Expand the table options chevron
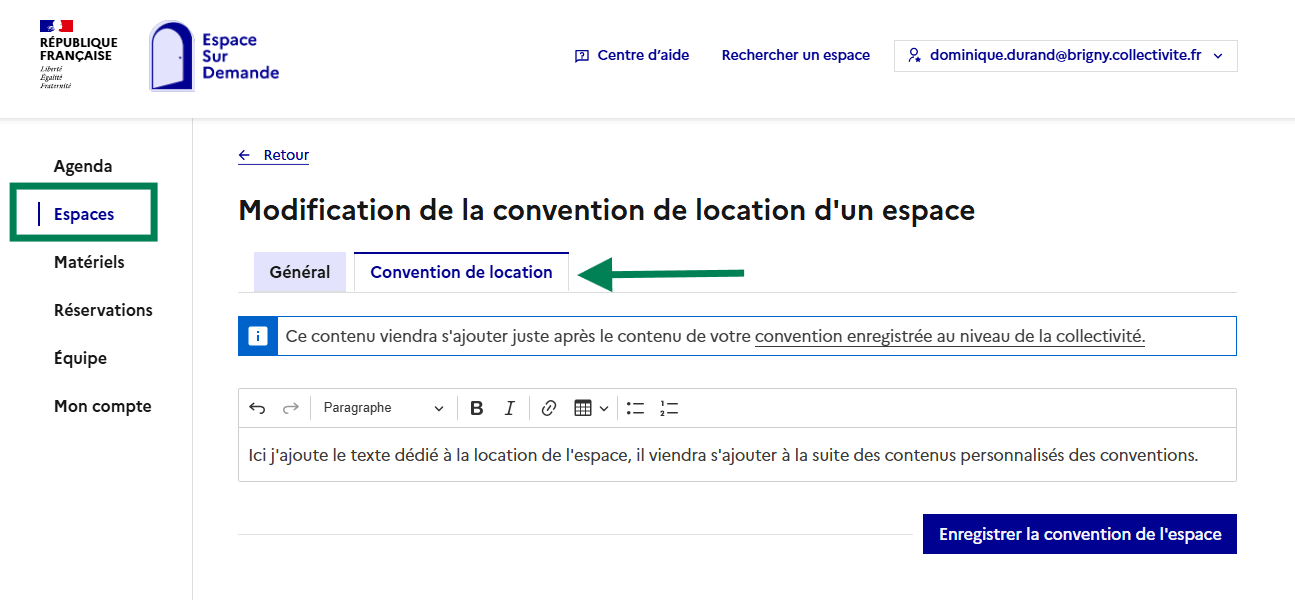The width and height of the screenshot is (1295, 600). [x=604, y=409]
